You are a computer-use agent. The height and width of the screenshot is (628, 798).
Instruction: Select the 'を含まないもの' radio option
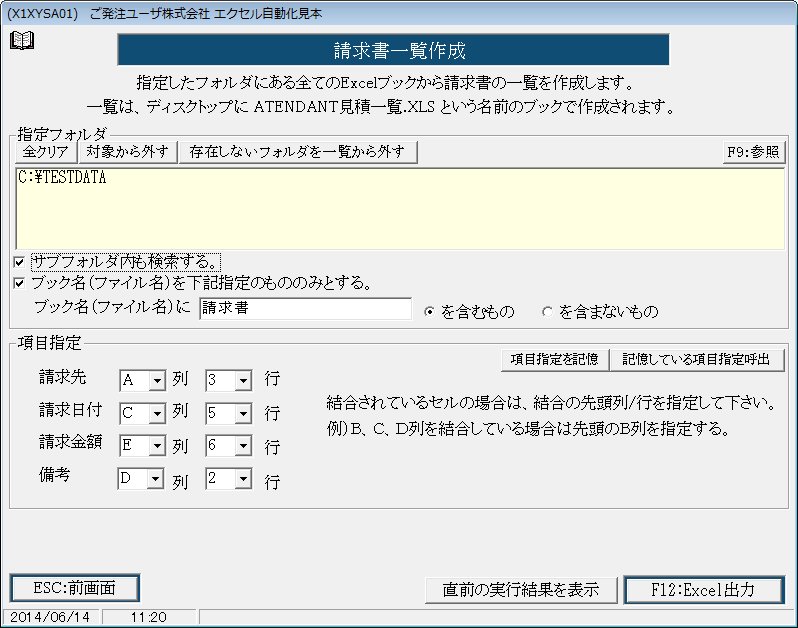[x=547, y=311]
